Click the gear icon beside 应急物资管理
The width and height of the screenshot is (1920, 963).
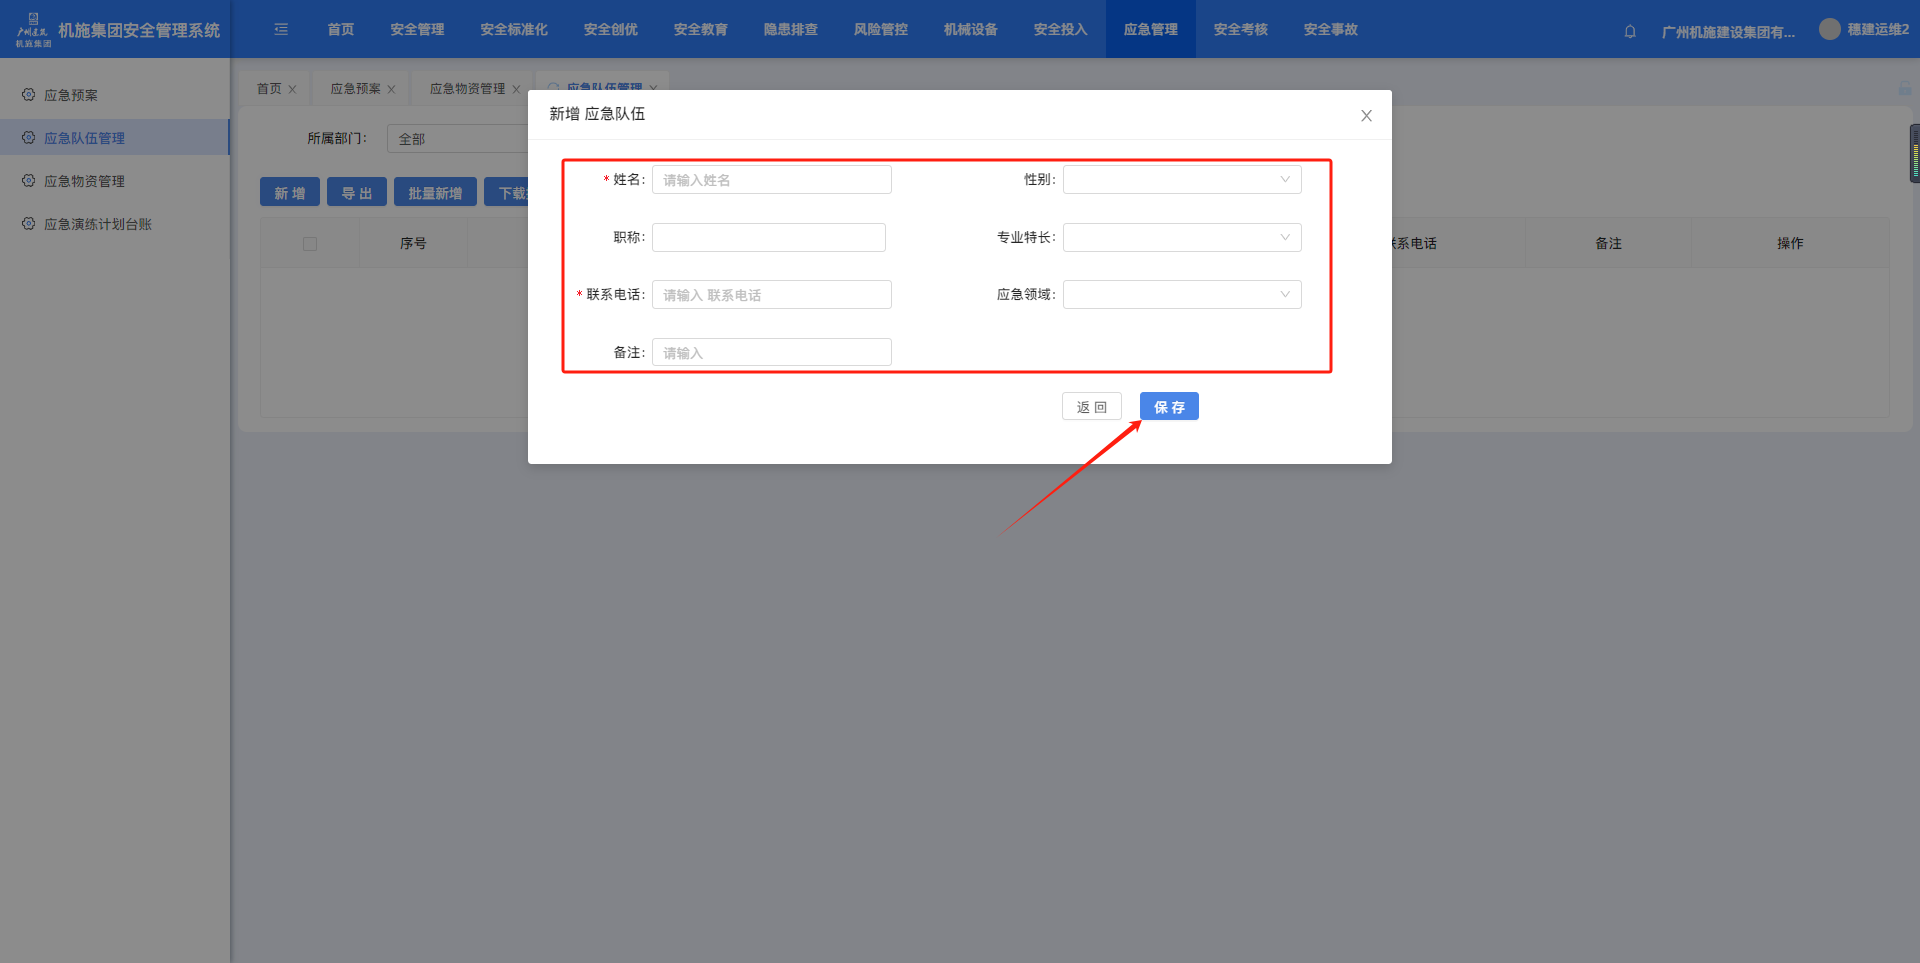click(x=29, y=181)
